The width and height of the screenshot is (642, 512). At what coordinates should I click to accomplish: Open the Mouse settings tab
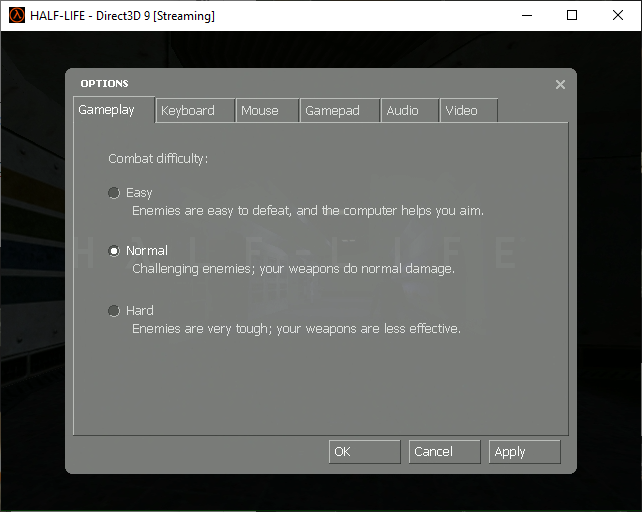click(267, 111)
